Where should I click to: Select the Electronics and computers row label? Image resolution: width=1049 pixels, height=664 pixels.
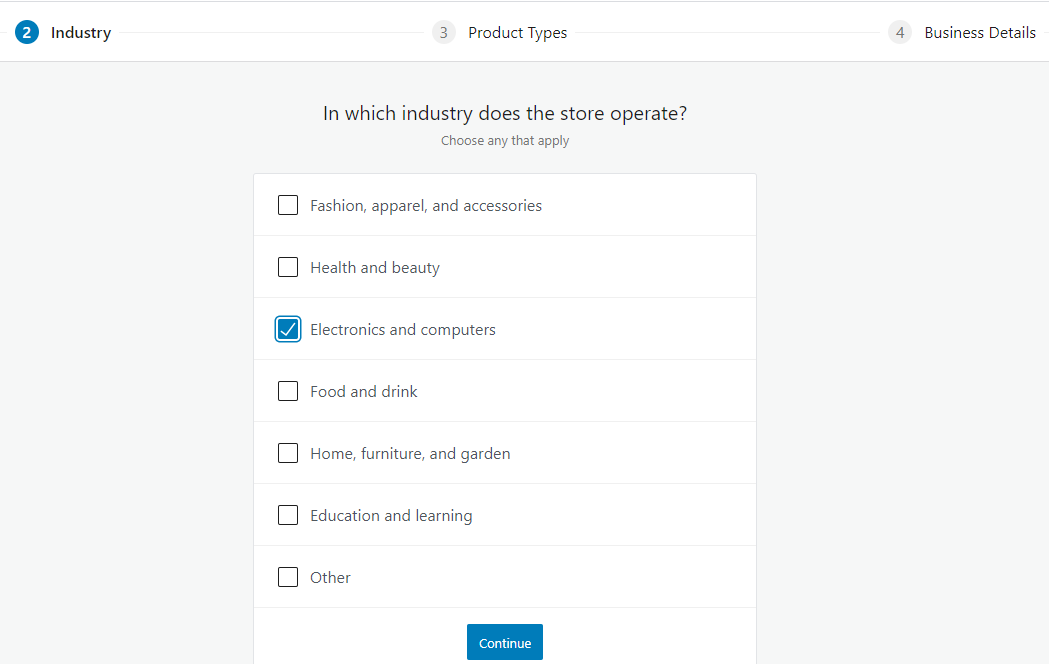[402, 328]
